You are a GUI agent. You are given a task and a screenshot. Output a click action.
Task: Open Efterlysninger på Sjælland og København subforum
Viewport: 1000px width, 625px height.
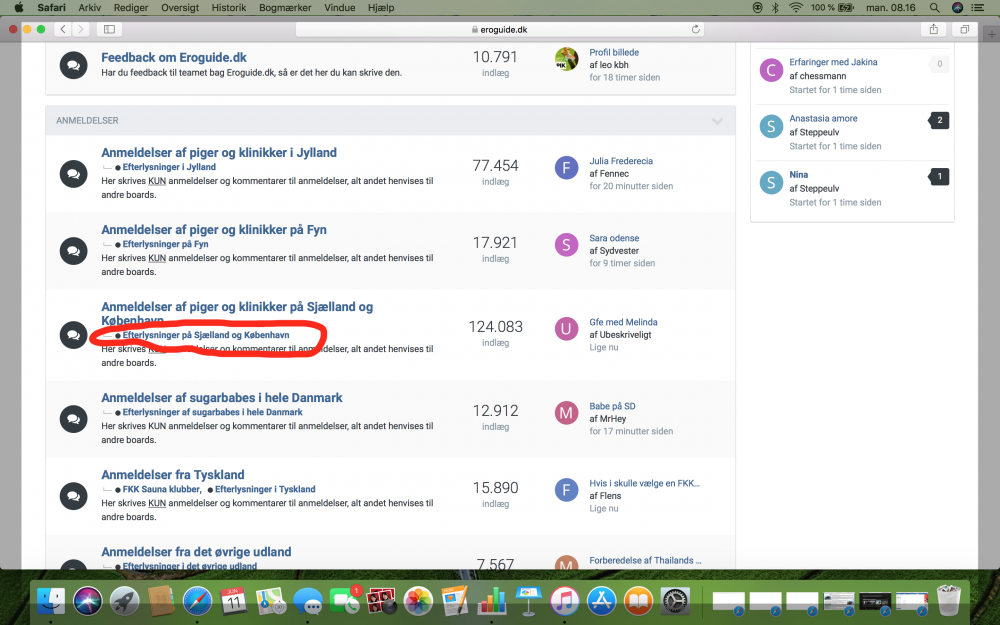click(x=206, y=335)
